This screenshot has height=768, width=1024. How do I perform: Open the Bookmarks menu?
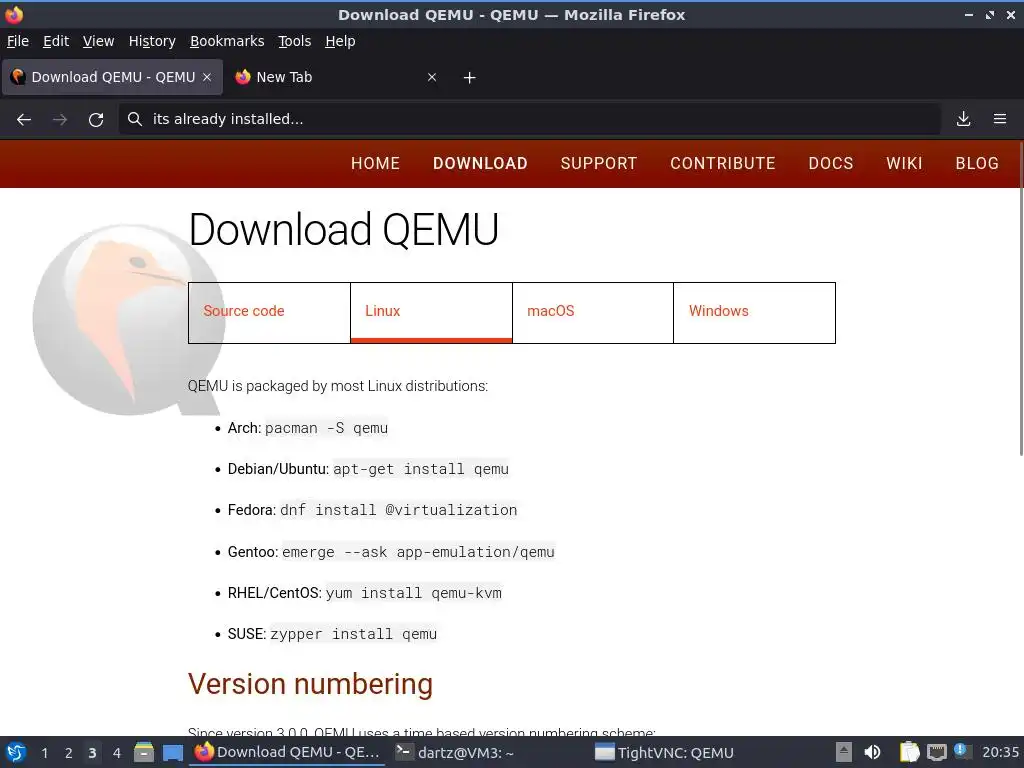pyautogui.click(x=227, y=41)
